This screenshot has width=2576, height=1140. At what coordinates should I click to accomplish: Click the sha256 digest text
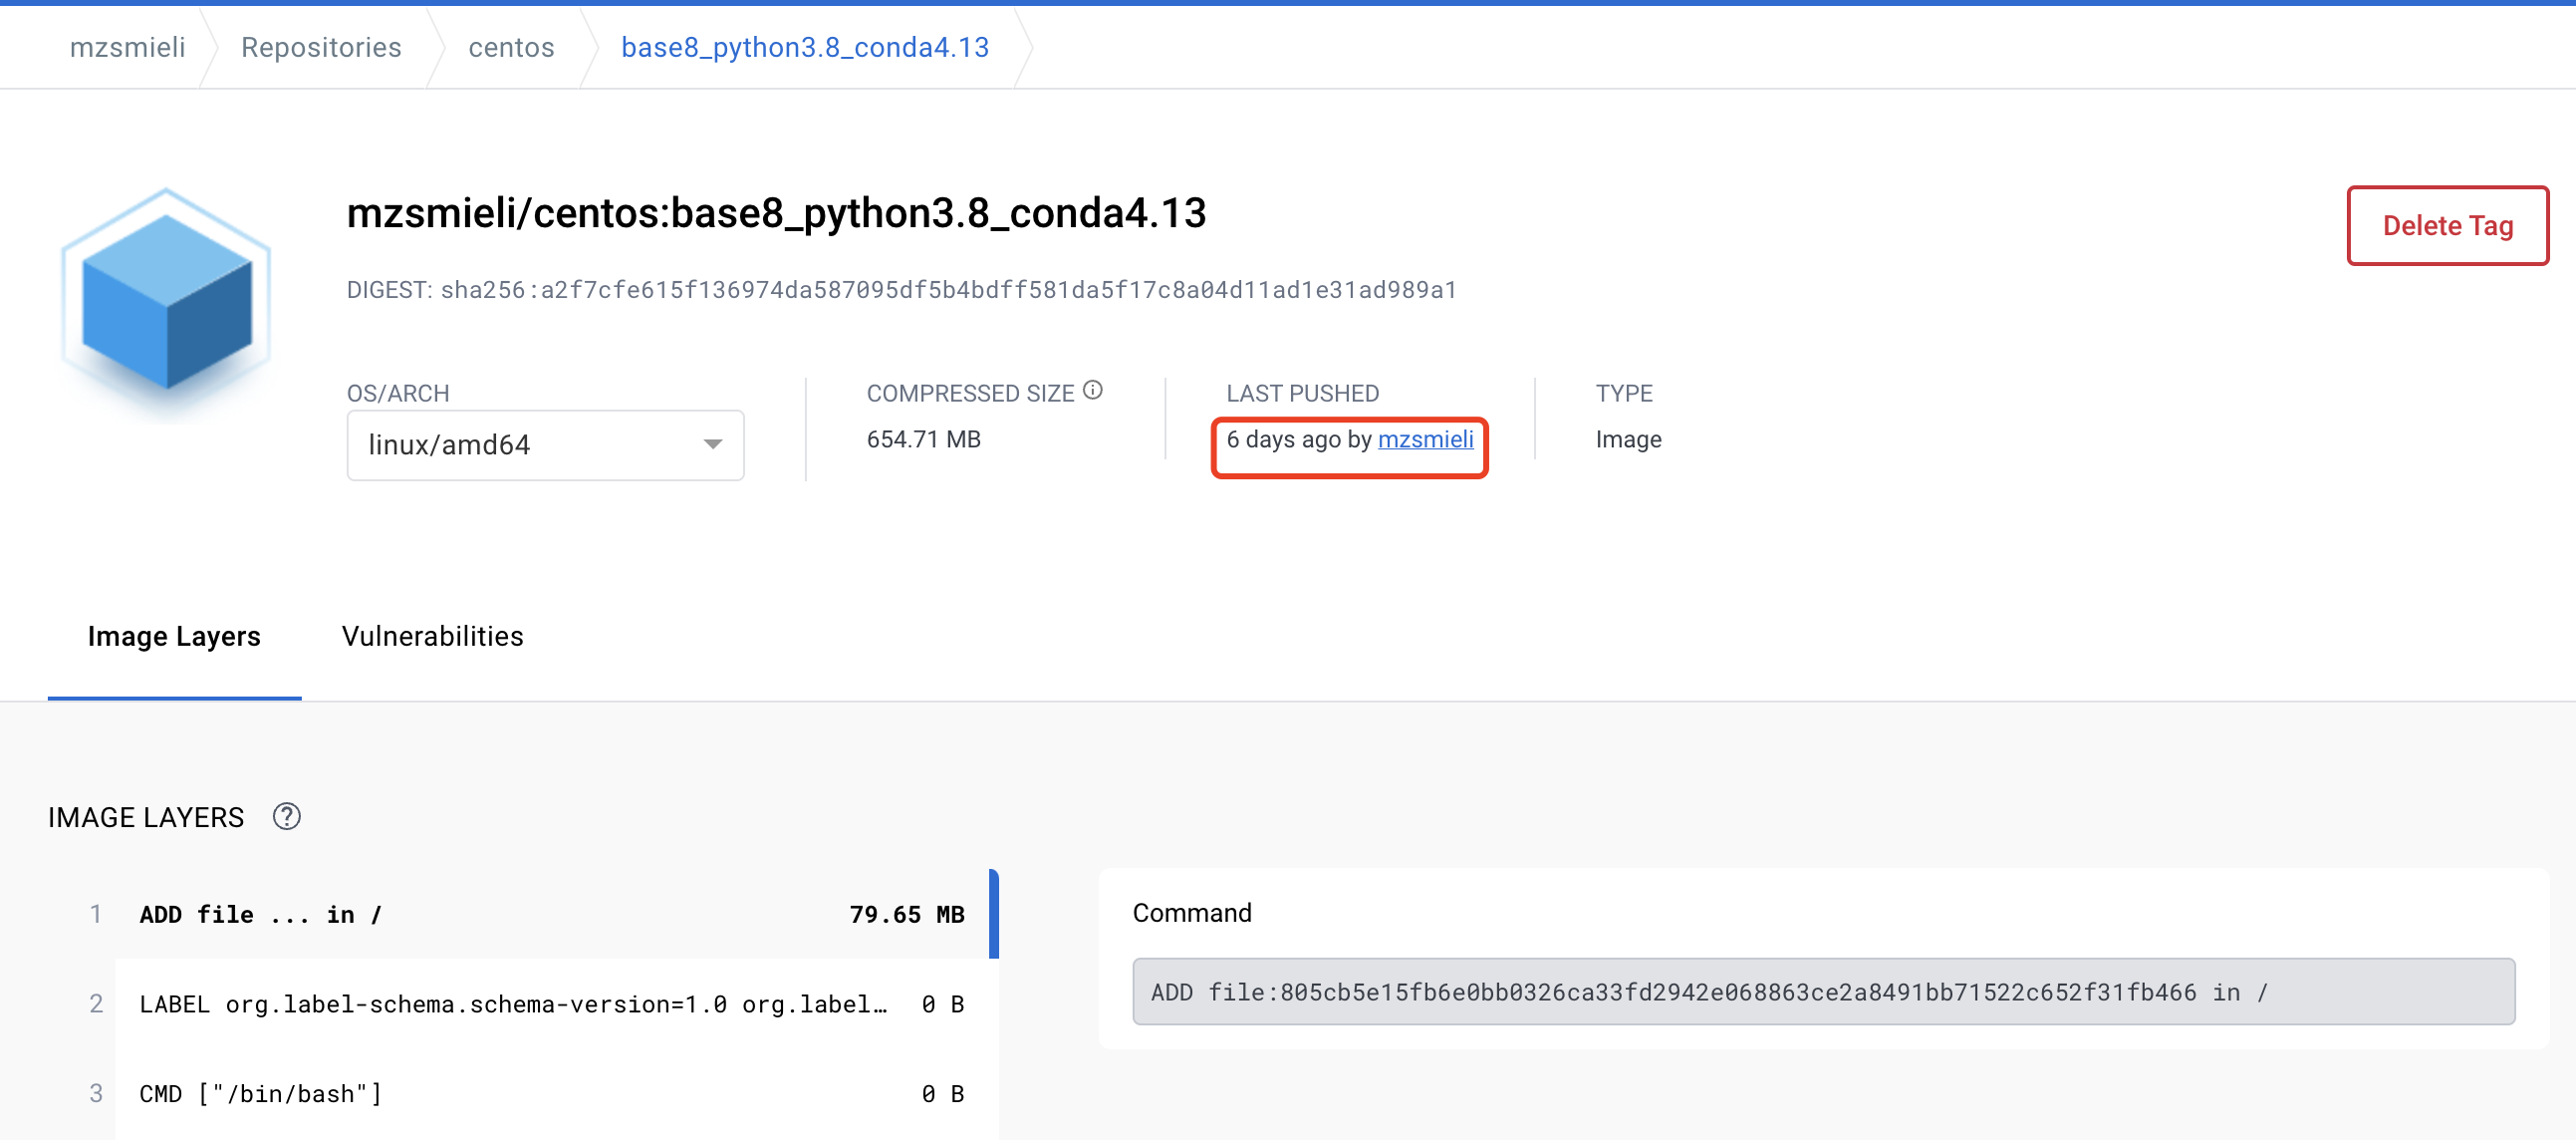[x=947, y=290]
